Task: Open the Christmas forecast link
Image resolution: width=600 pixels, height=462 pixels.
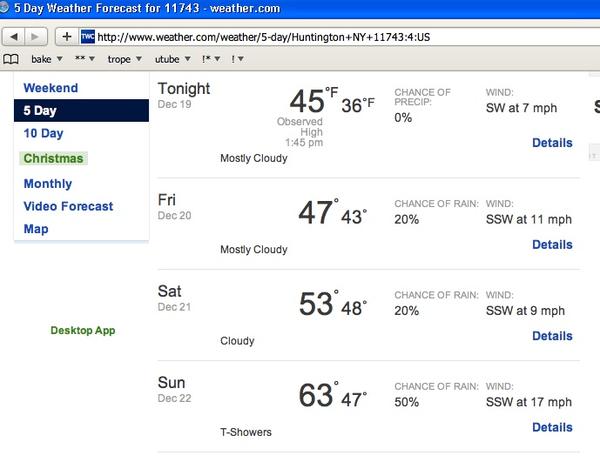Action: pos(54,158)
